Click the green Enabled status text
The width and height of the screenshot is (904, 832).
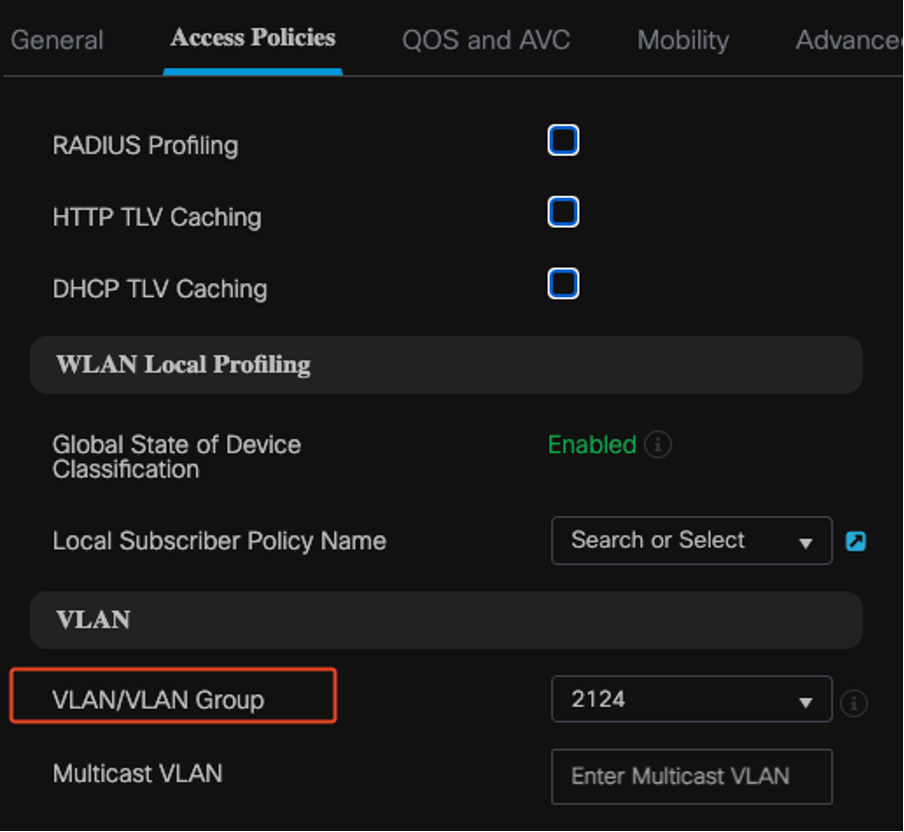tap(592, 445)
